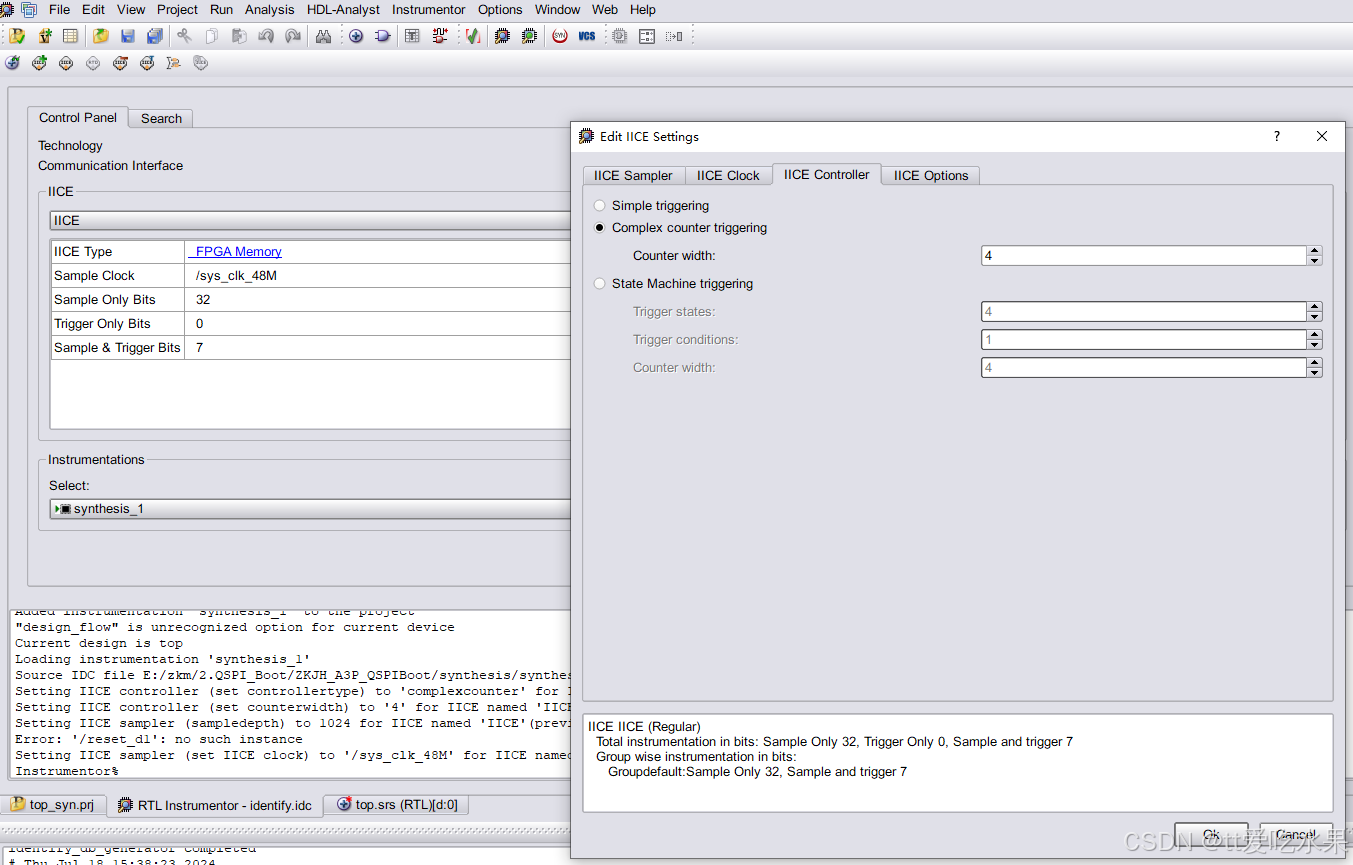Switch to the top.srs (RTL) bottom tab
The width and height of the screenshot is (1353, 865).
396,804
